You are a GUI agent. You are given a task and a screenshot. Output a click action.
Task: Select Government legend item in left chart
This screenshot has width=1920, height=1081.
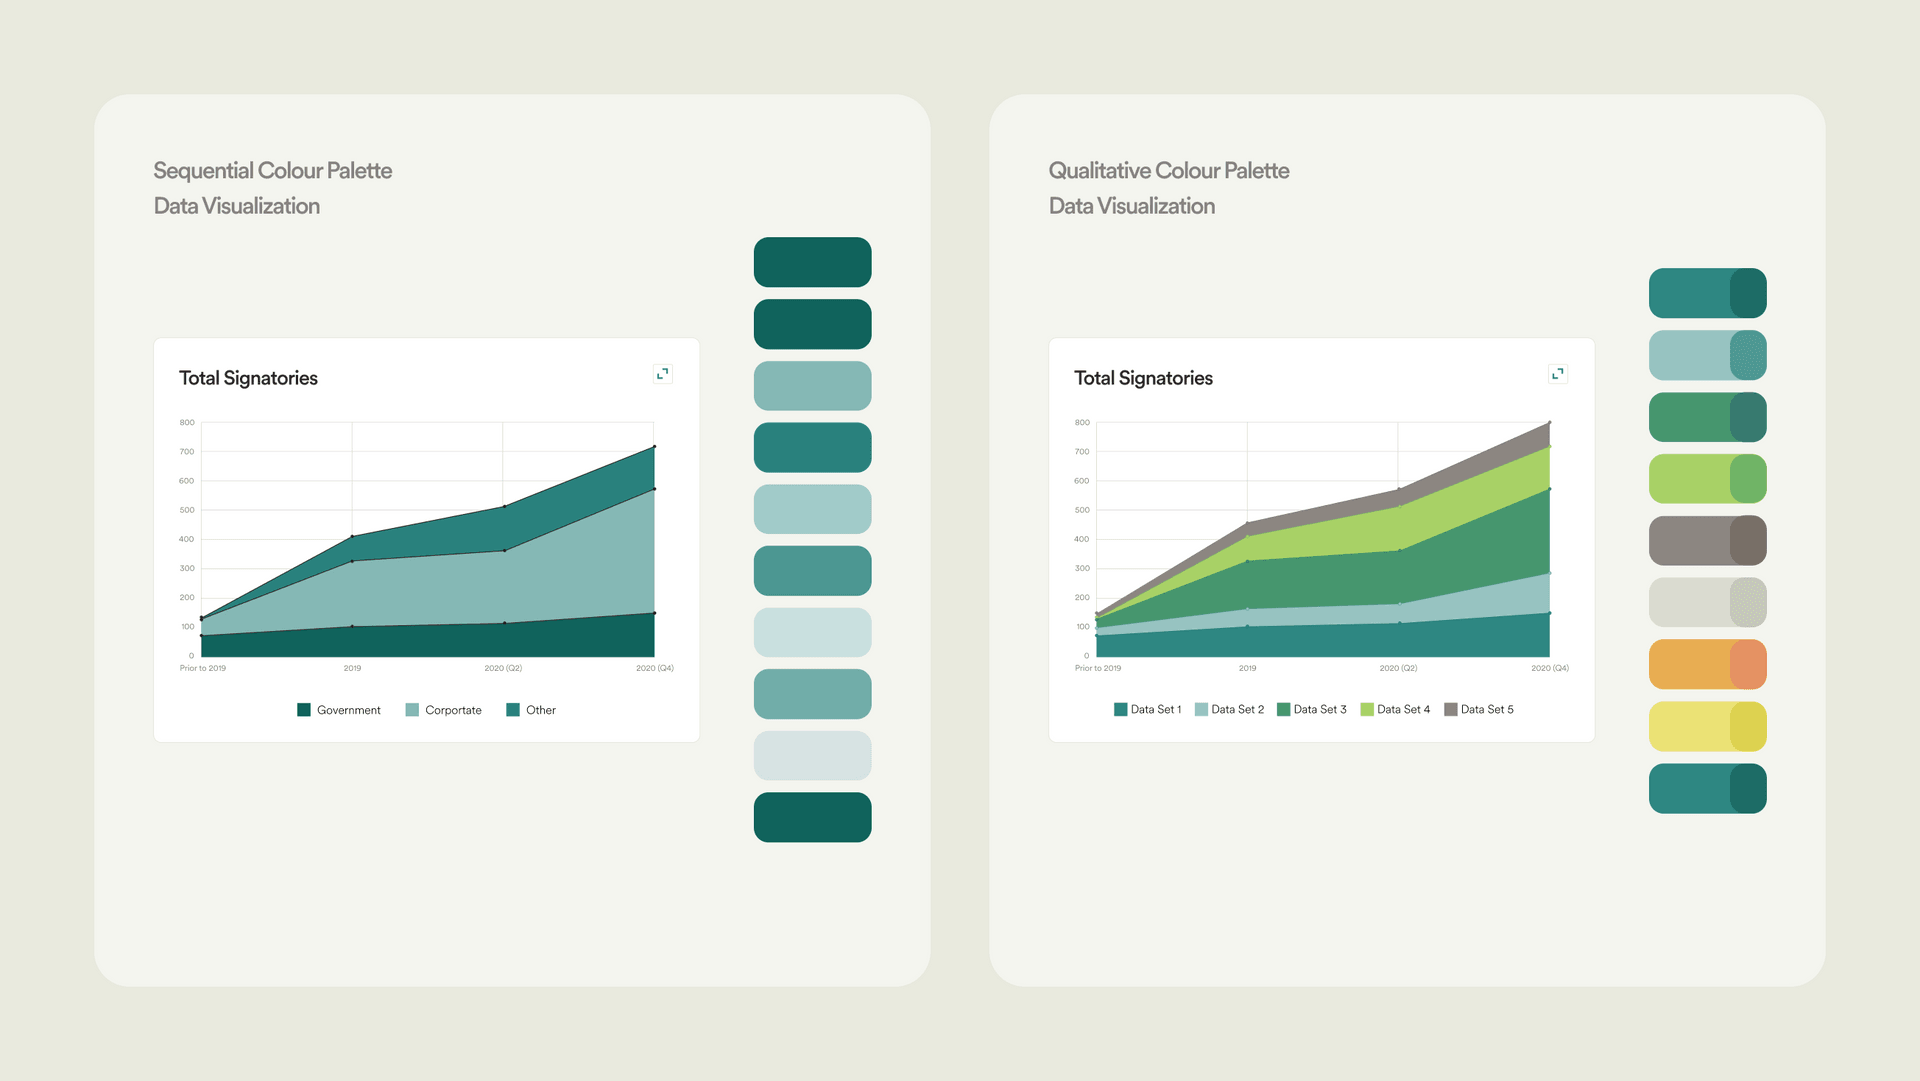point(334,709)
